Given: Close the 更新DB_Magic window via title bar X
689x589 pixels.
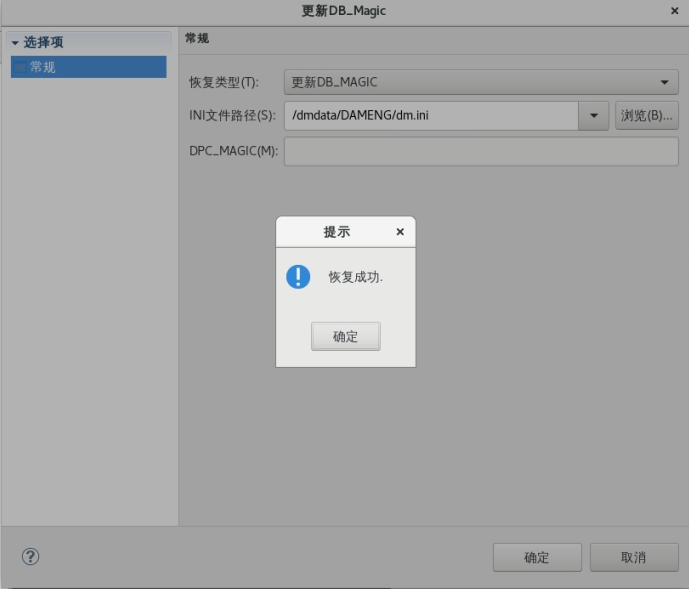Looking at the screenshot, I should point(675,10).
